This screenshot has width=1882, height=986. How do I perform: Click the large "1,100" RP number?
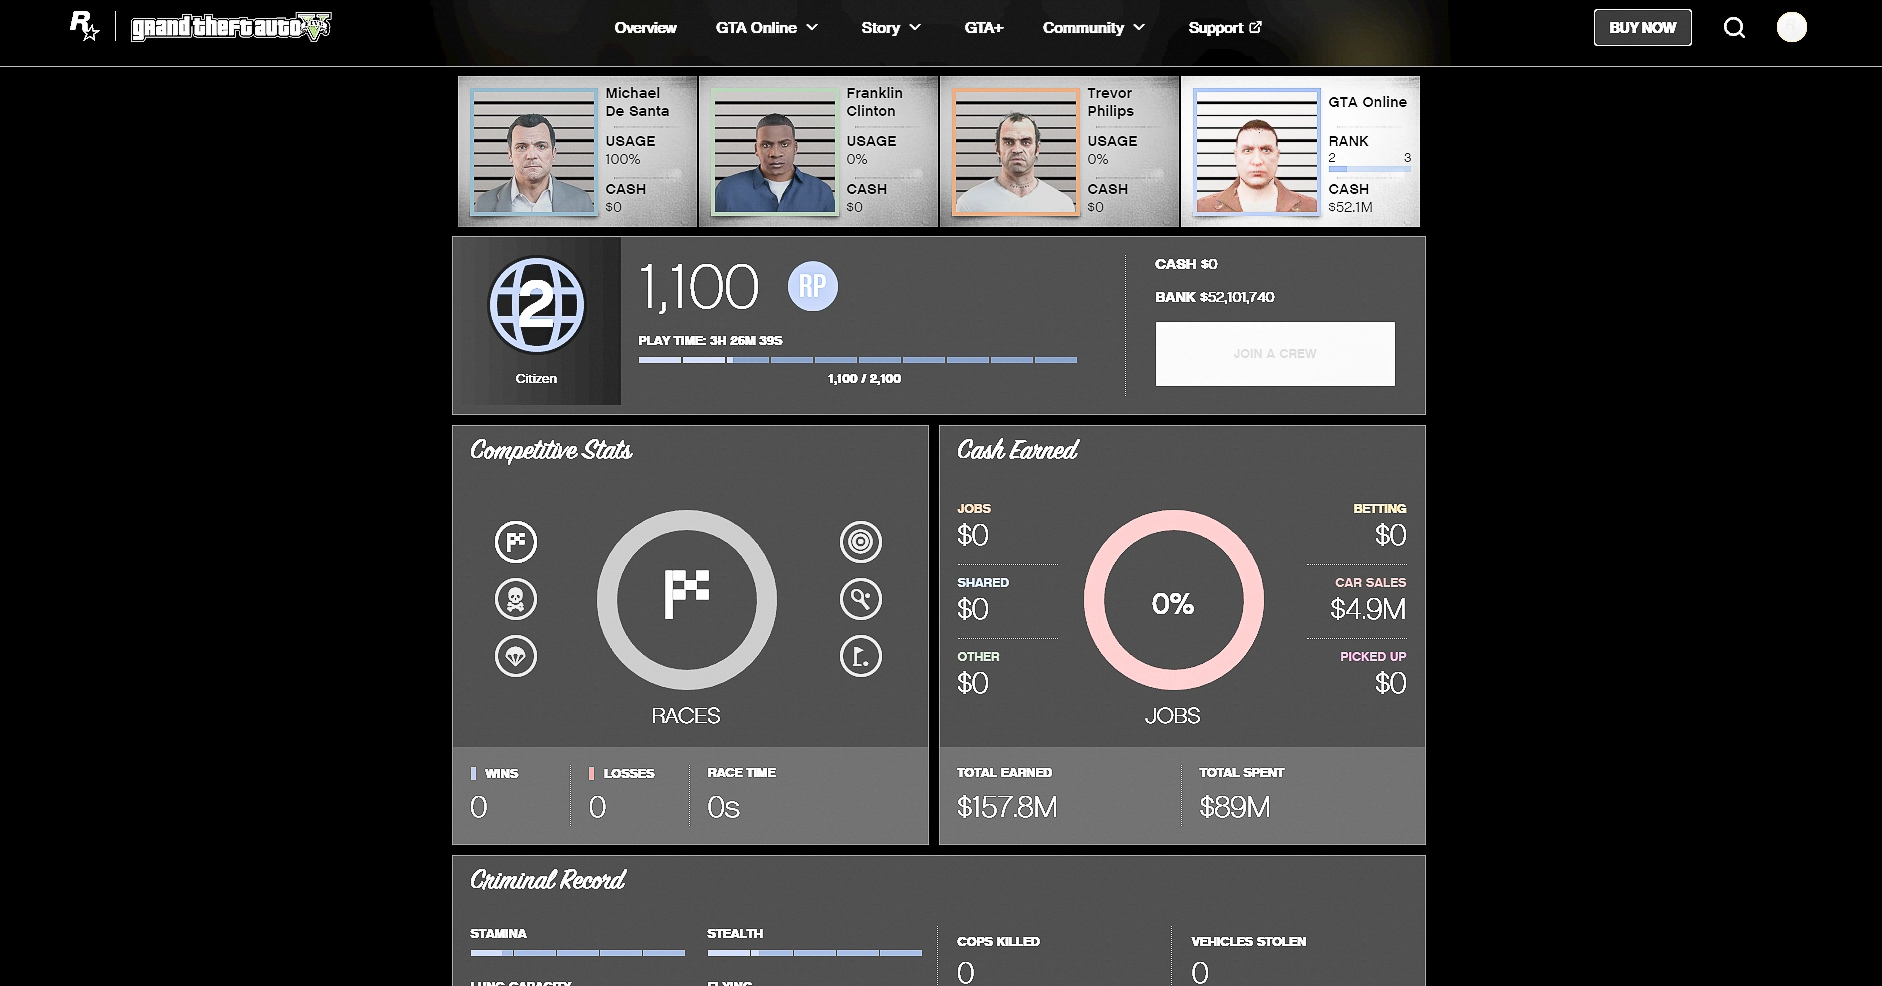point(699,288)
